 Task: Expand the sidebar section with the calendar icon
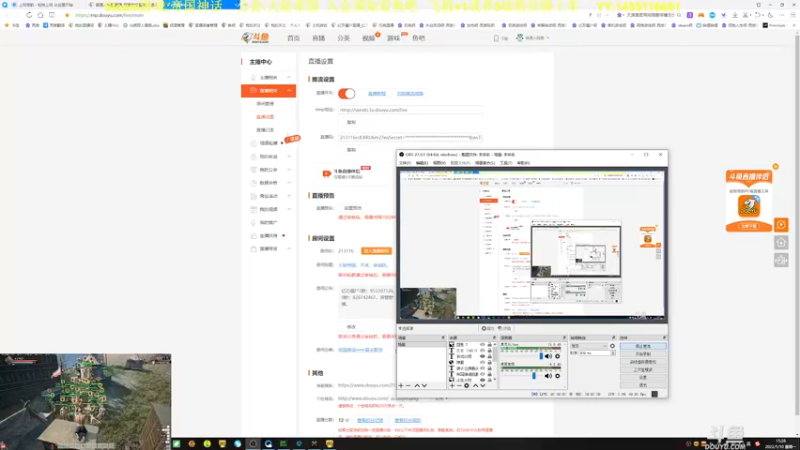coord(268,210)
